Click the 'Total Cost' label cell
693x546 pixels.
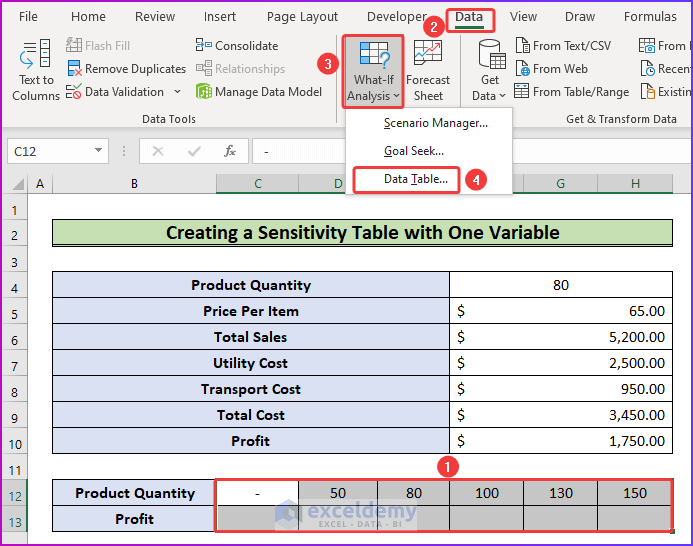click(x=251, y=415)
